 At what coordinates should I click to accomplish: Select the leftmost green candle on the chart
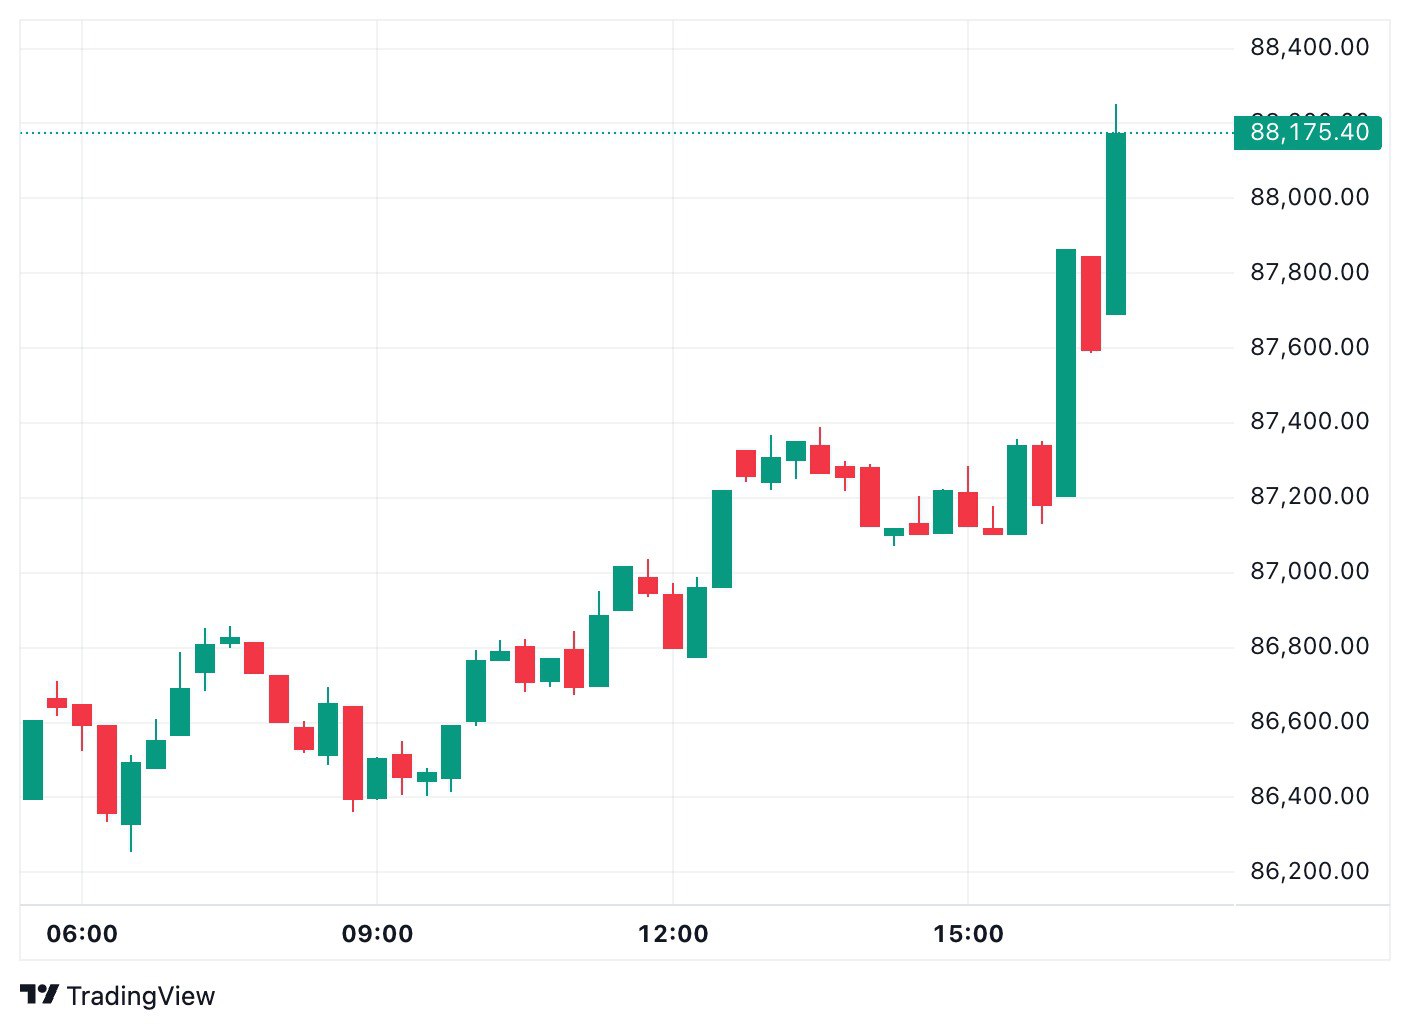click(33, 760)
